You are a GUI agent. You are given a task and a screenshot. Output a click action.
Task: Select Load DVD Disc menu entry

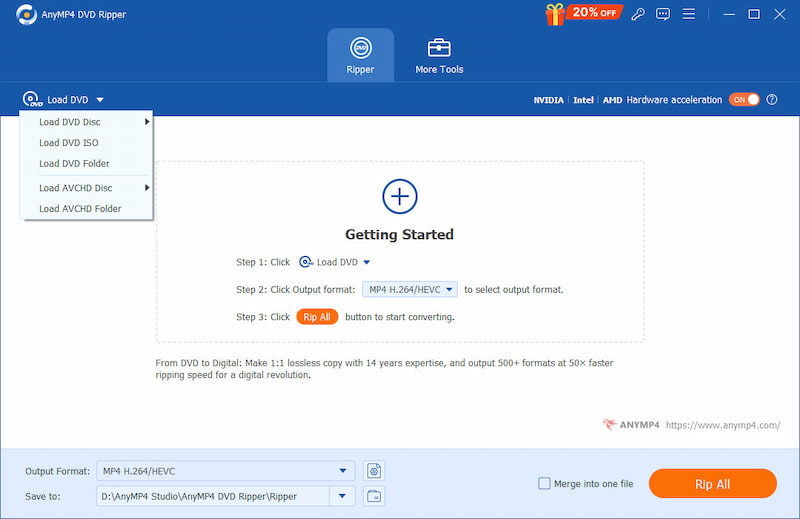coord(86,122)
